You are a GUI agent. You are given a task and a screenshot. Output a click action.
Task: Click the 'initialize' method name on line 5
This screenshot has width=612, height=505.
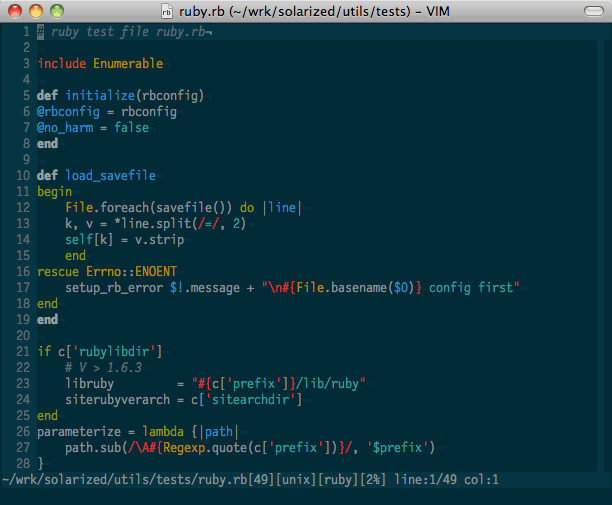pos(100,96)
